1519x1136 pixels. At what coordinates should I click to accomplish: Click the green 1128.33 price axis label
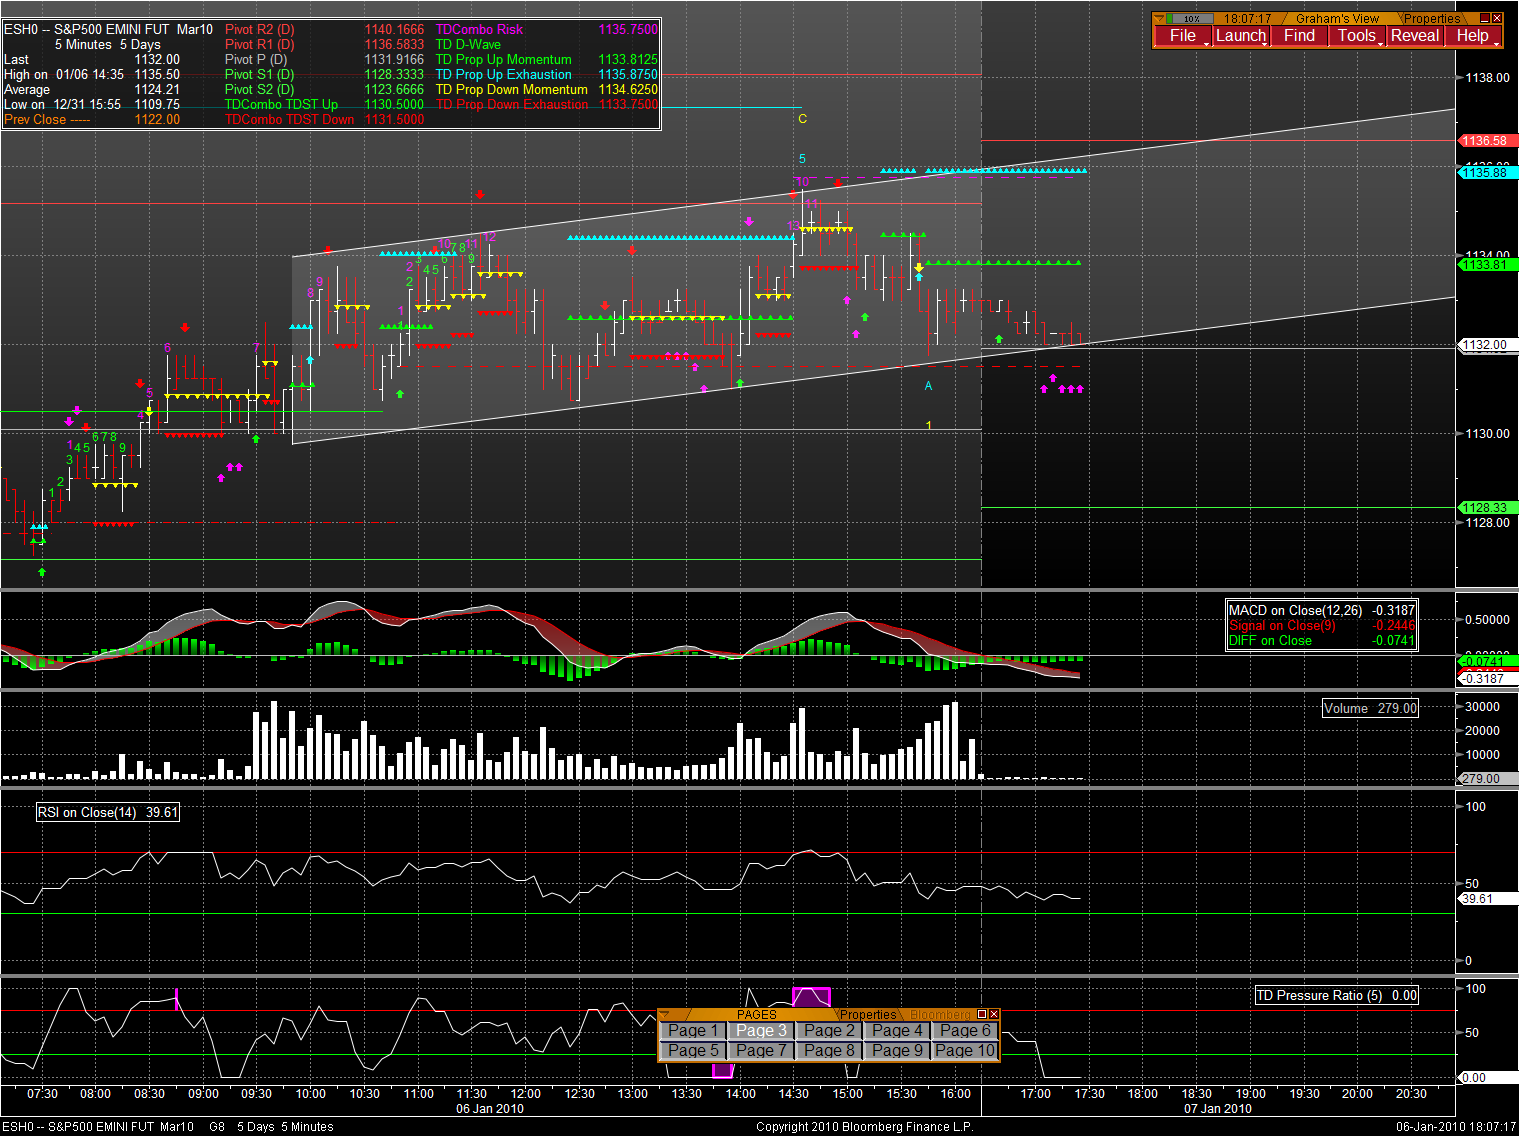[x=1487, y=508]
